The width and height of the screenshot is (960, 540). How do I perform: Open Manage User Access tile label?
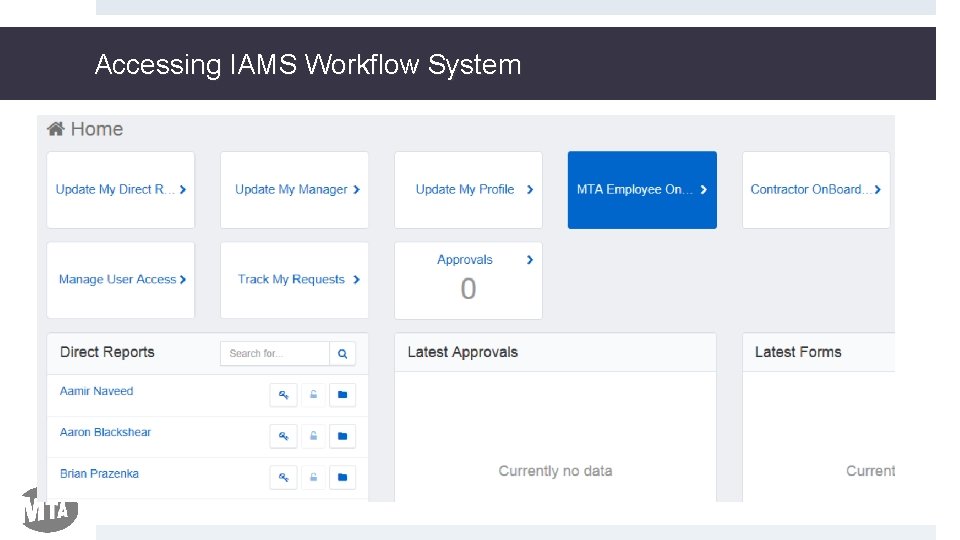coord(118,280)
